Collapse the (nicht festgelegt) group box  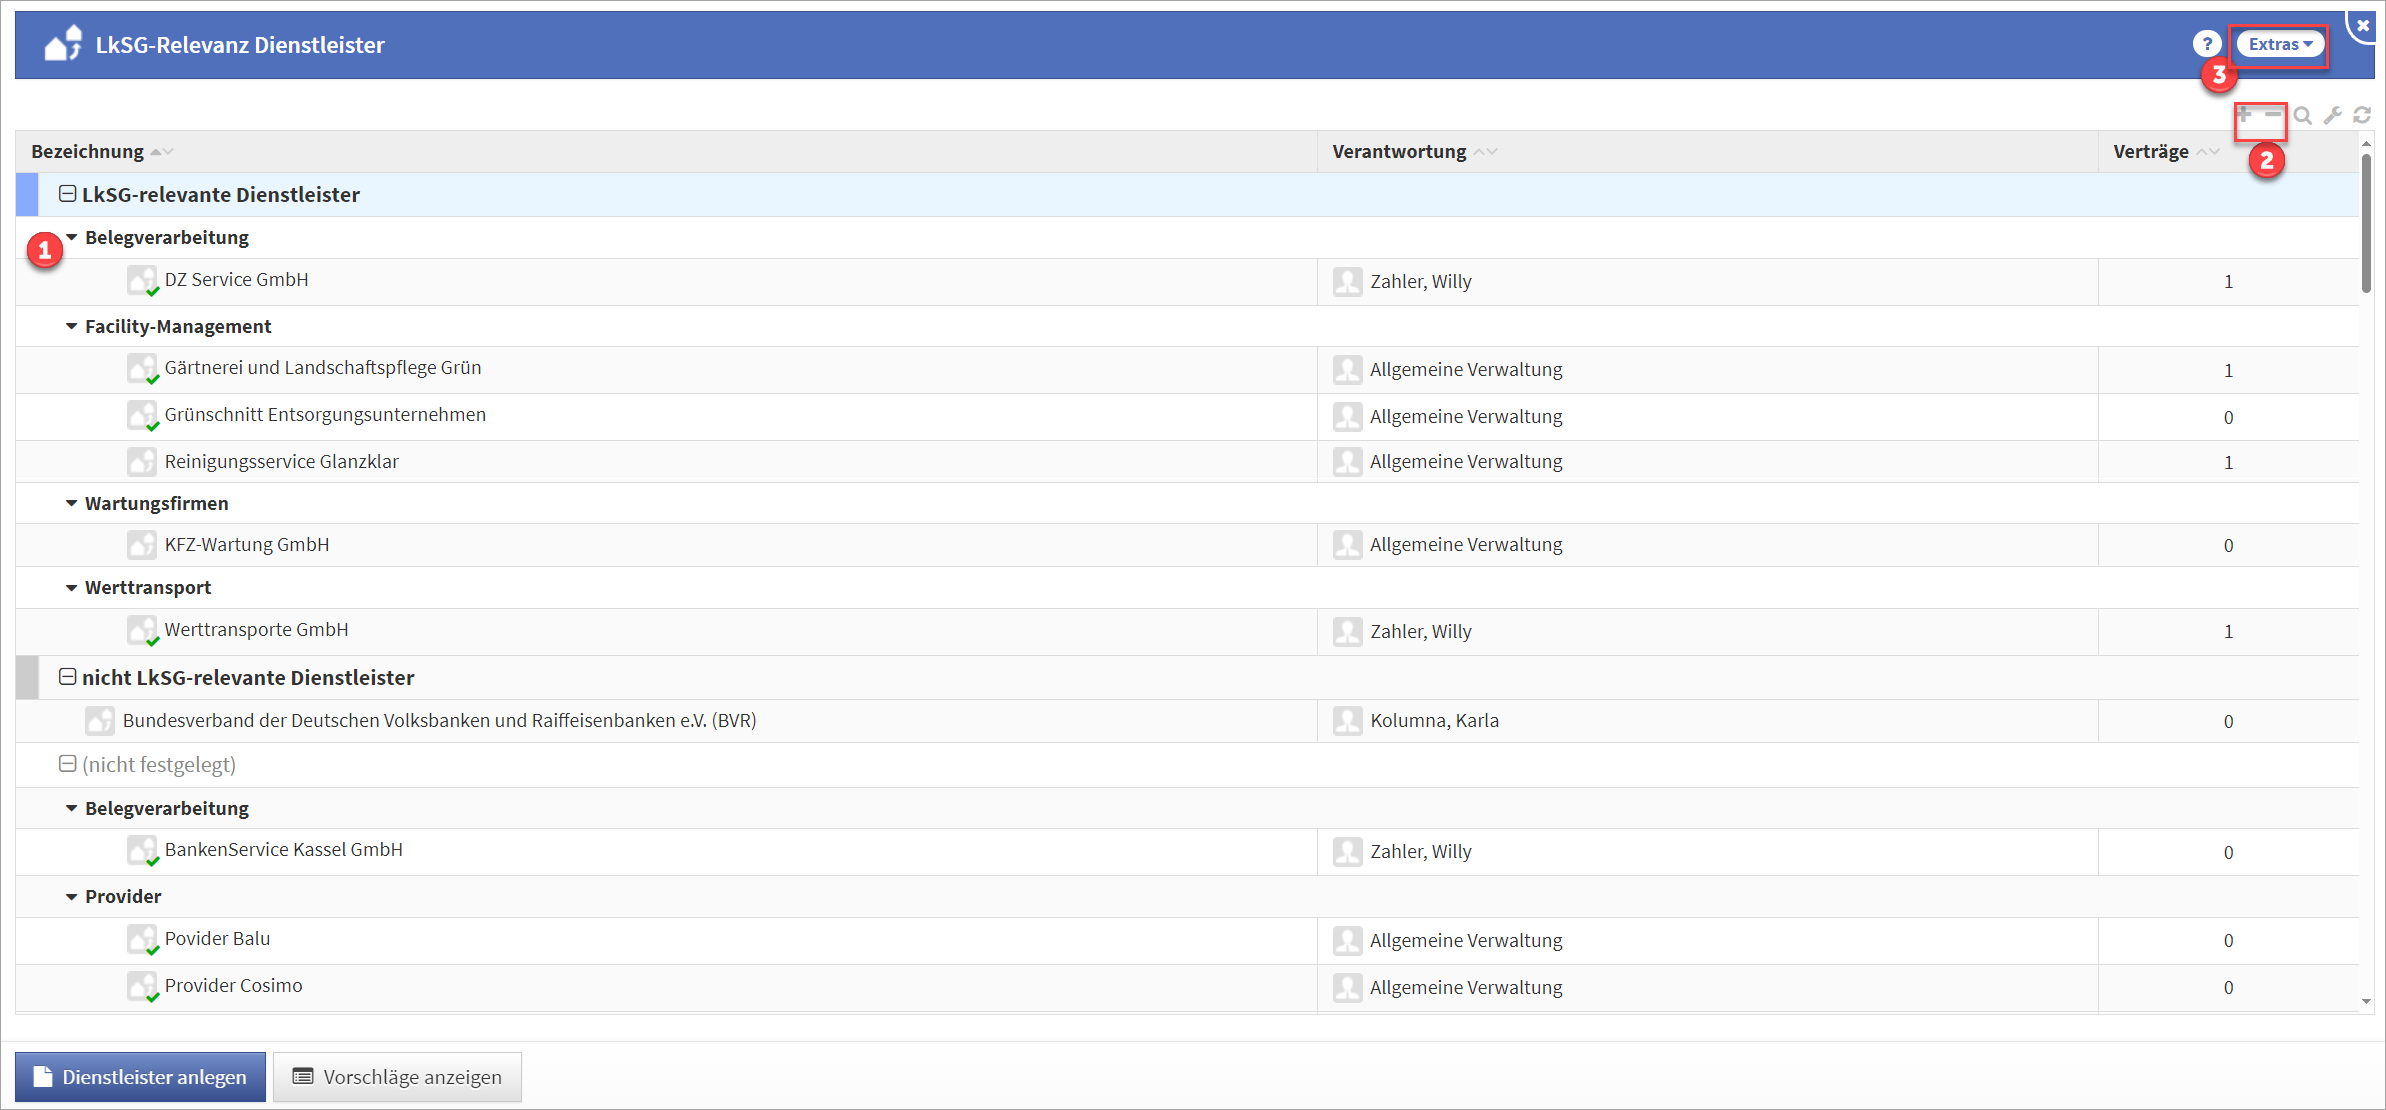(67, 764)
